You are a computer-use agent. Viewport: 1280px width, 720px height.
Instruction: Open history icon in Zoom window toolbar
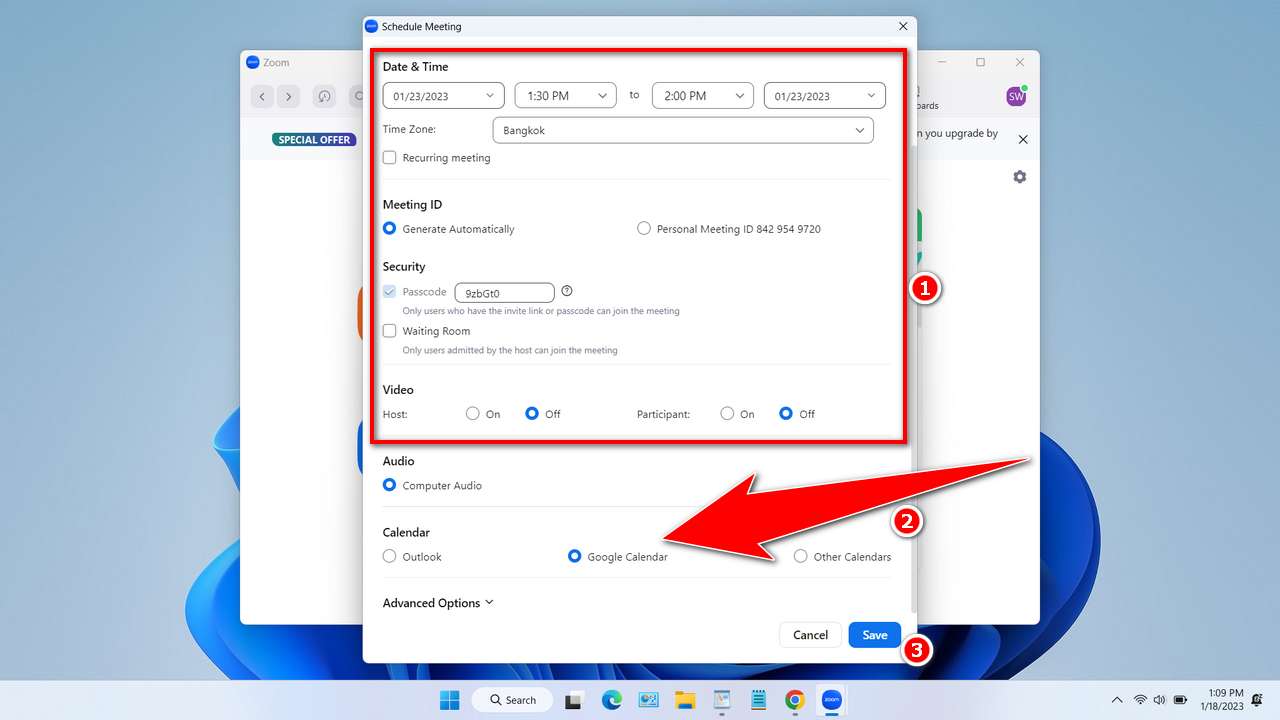click(324, 96)
